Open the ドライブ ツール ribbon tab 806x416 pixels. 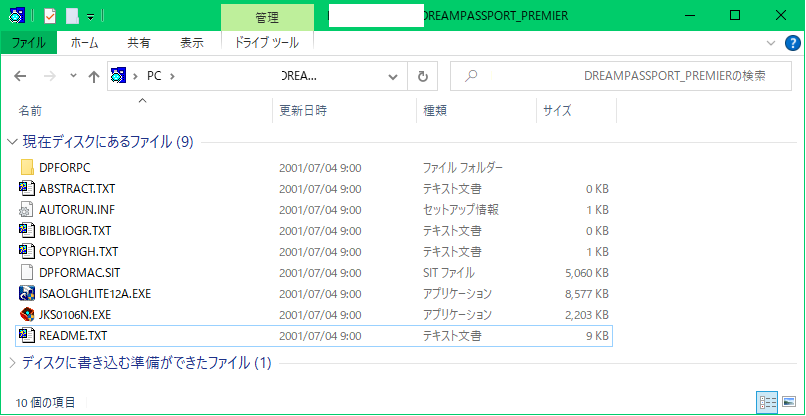point(266,43)
